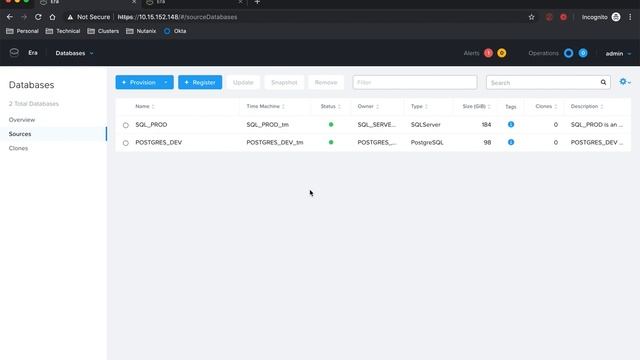Click the SQLServer type cell
Image resolution: width=640 pixels, height=360 pixels.
(x=426, y=124)
